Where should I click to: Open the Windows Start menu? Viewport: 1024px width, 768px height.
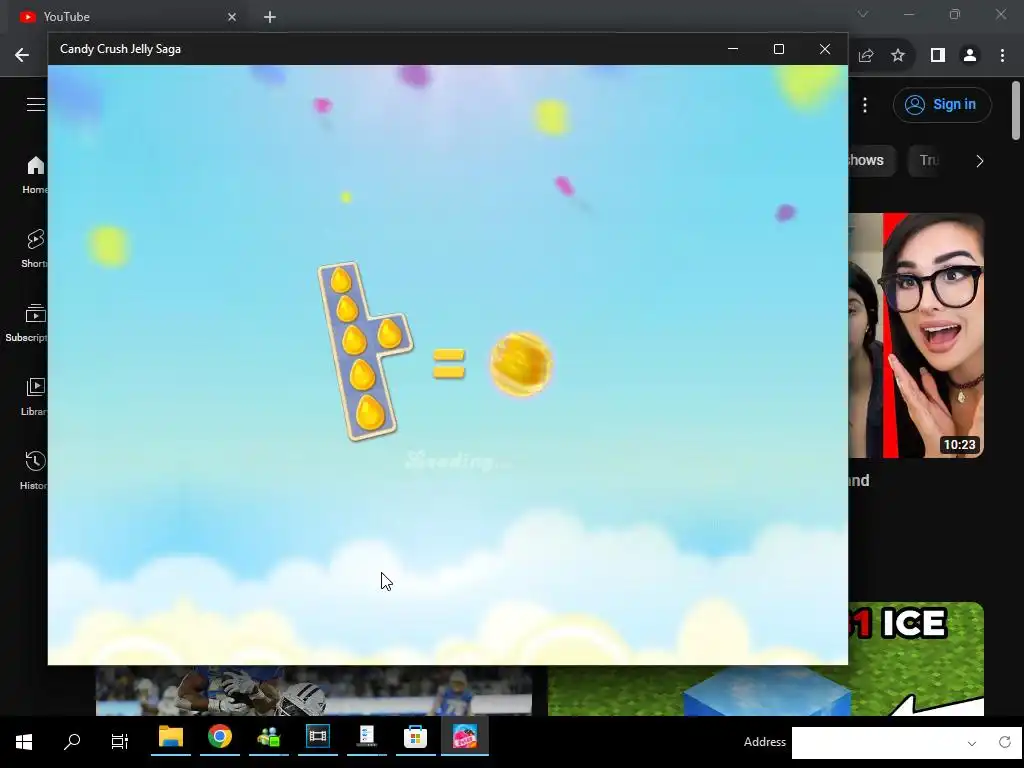click(24, 742)
